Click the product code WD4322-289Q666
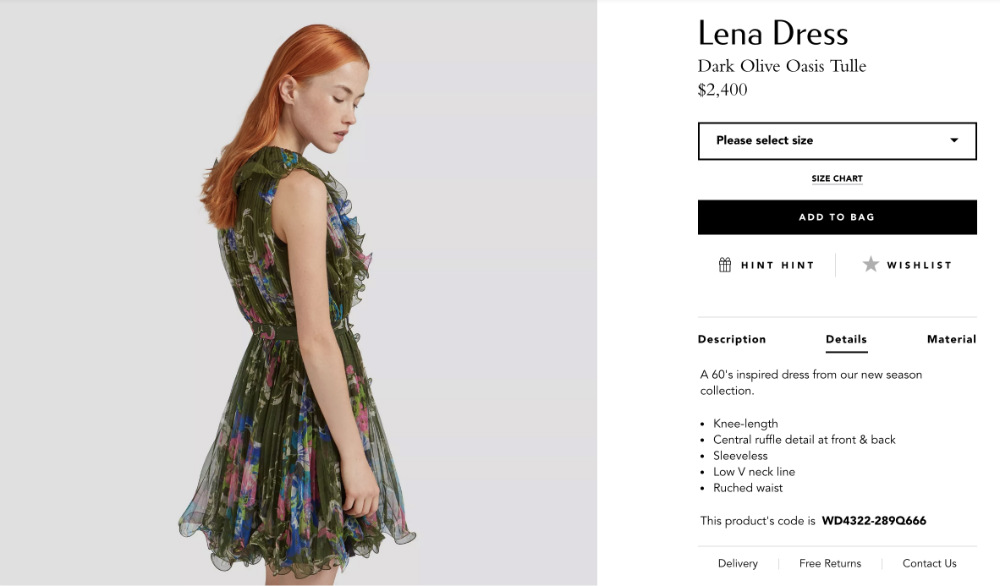Image resolution: width=1000 pixels, height=586 pixels. click(874, 521)
